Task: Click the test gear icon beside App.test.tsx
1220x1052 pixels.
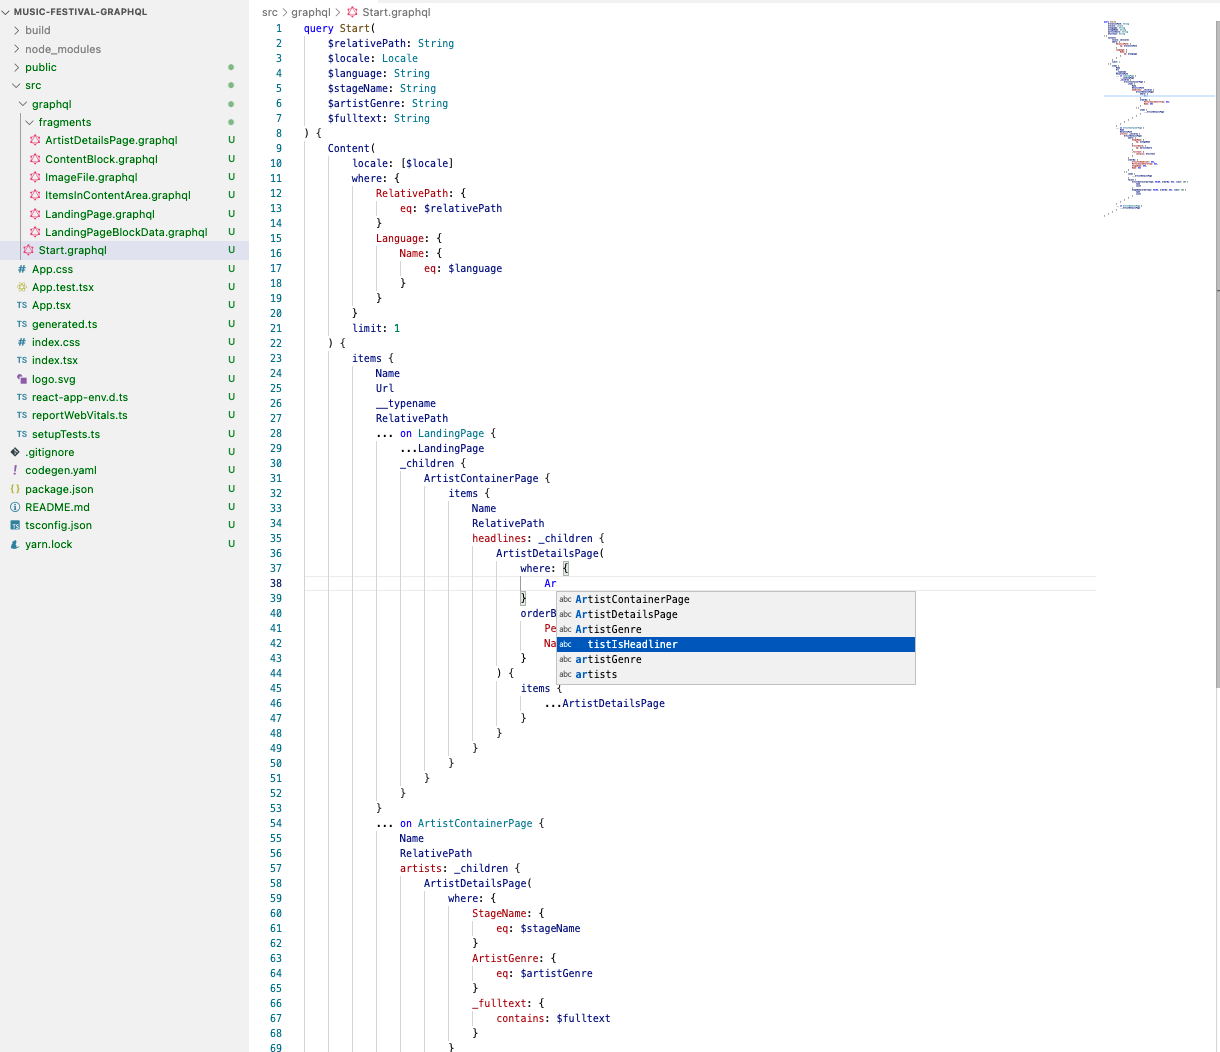Action: tap(22, 287)
